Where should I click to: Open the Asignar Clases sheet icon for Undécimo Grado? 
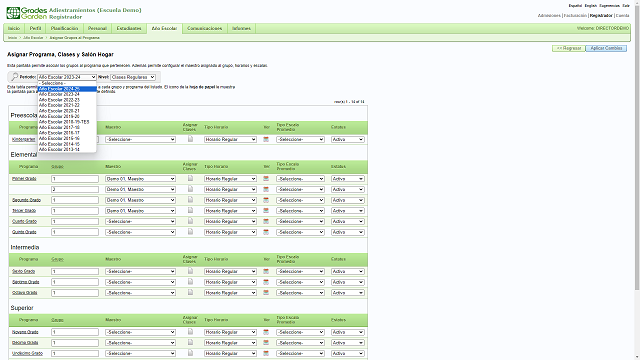[190, 353]
